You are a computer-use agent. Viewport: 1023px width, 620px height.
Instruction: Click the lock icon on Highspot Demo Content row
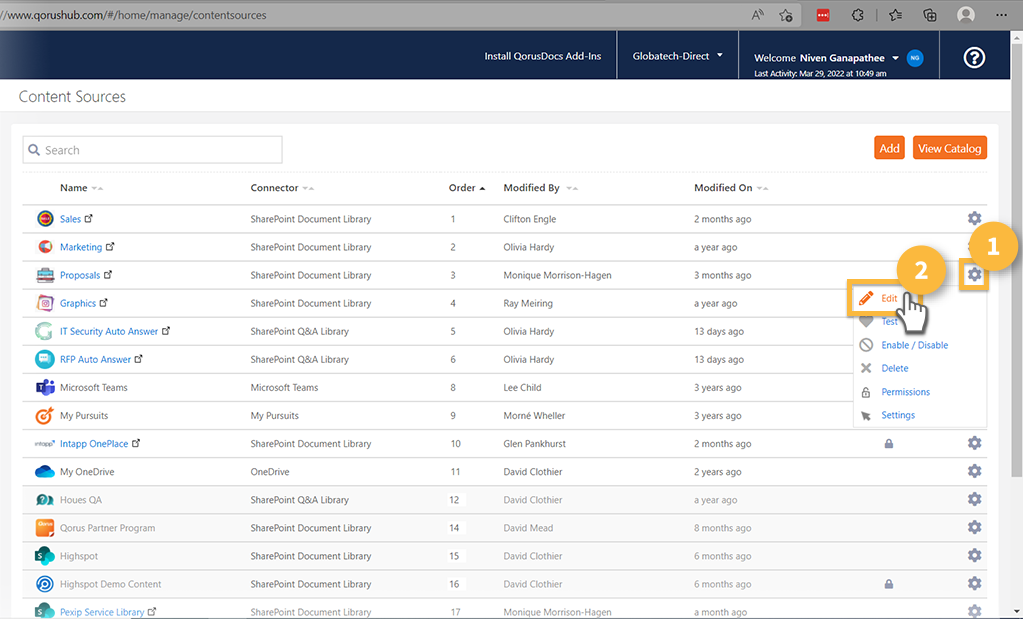[889, 584]
